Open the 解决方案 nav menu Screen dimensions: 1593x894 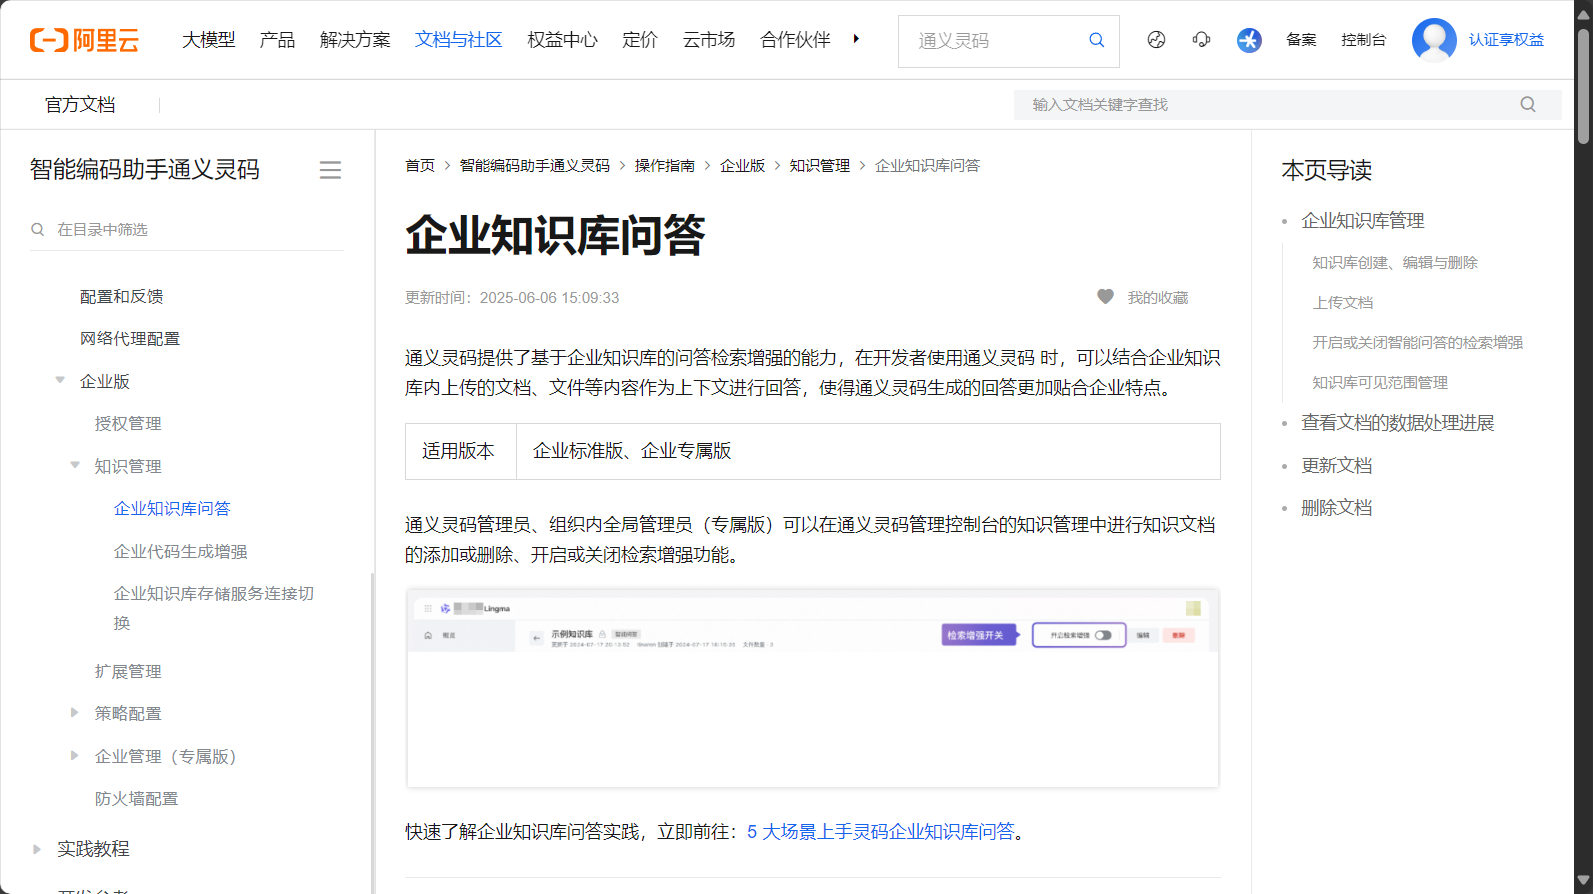(355, 40)
